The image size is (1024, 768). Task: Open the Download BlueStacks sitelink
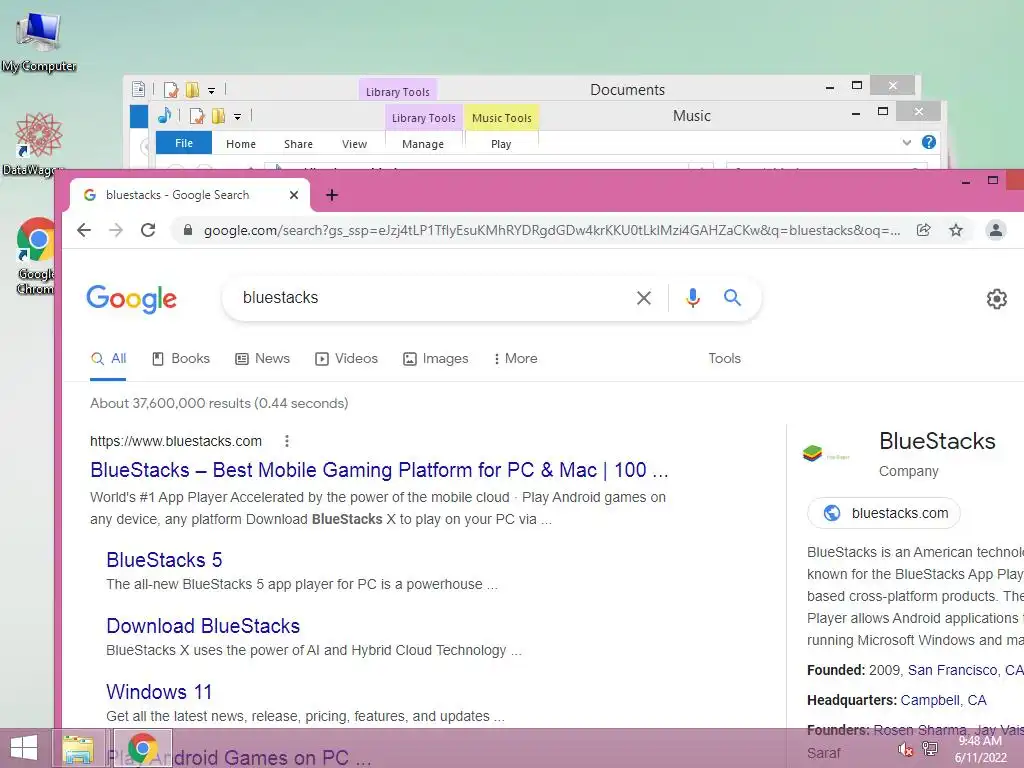(x=203, y=626)
